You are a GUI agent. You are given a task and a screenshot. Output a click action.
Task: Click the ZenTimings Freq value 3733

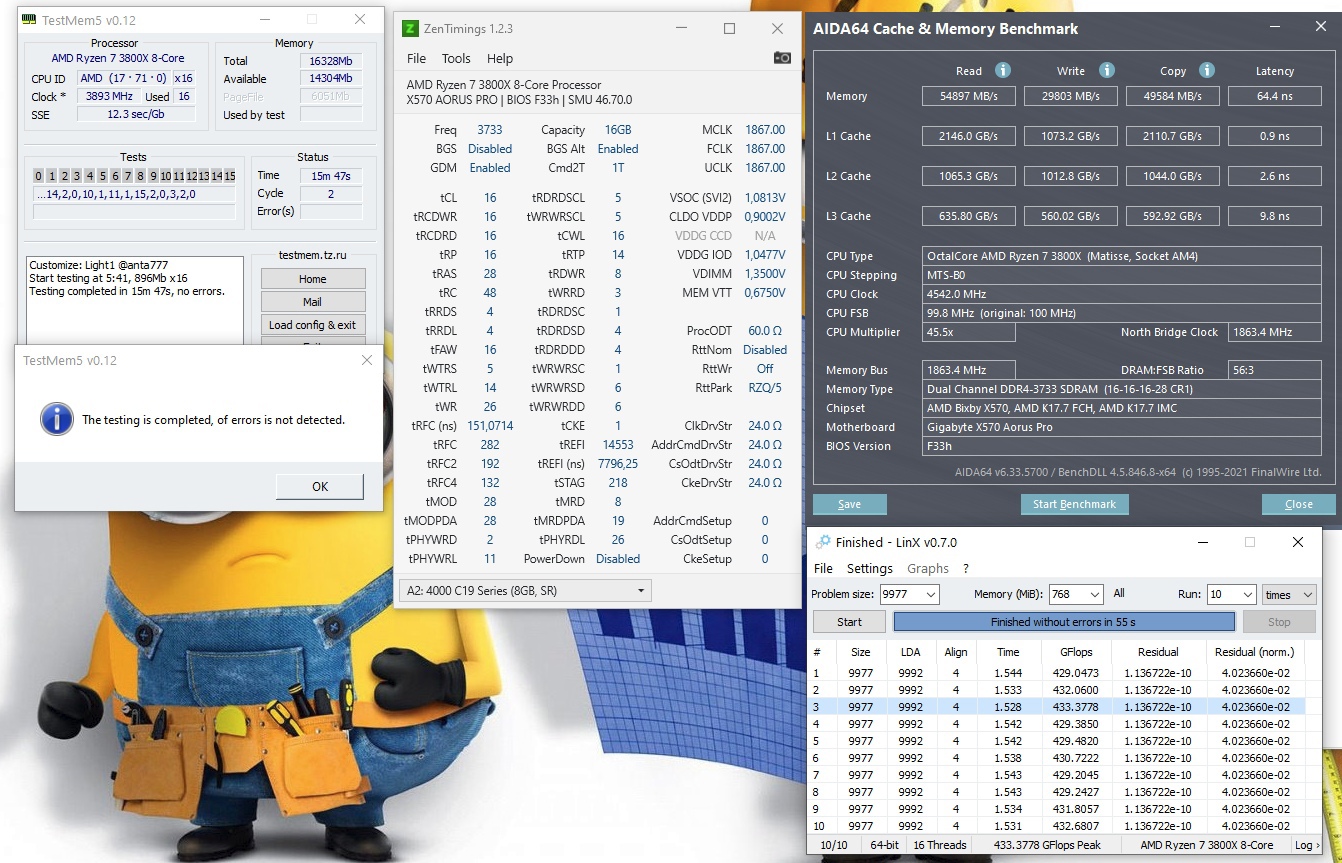(490, 130)
